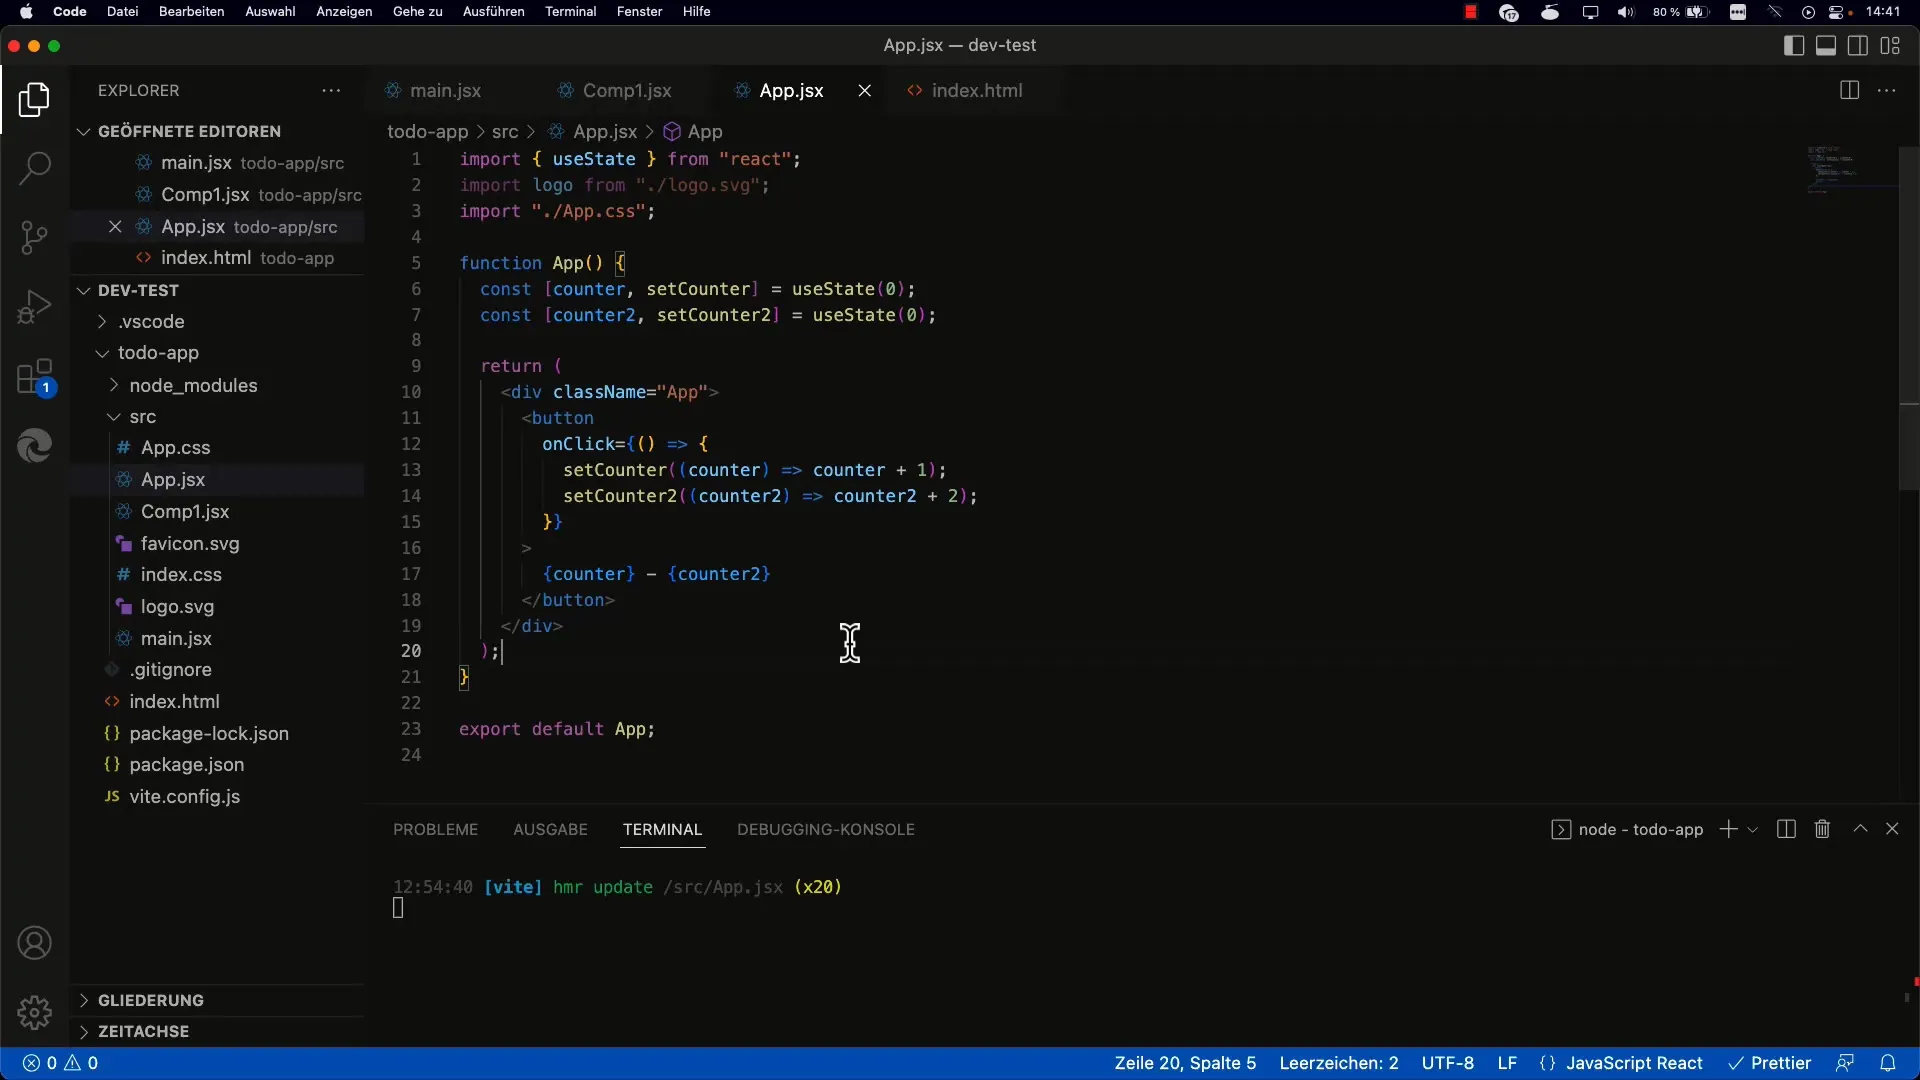Maximize the panel with caret icon

pos(1860,829)
